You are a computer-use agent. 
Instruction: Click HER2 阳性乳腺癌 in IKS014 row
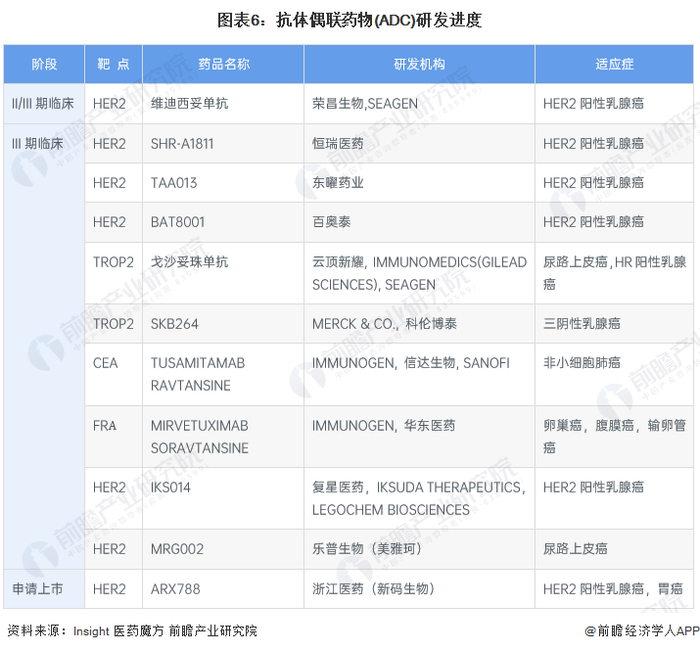tap(593, 487)
